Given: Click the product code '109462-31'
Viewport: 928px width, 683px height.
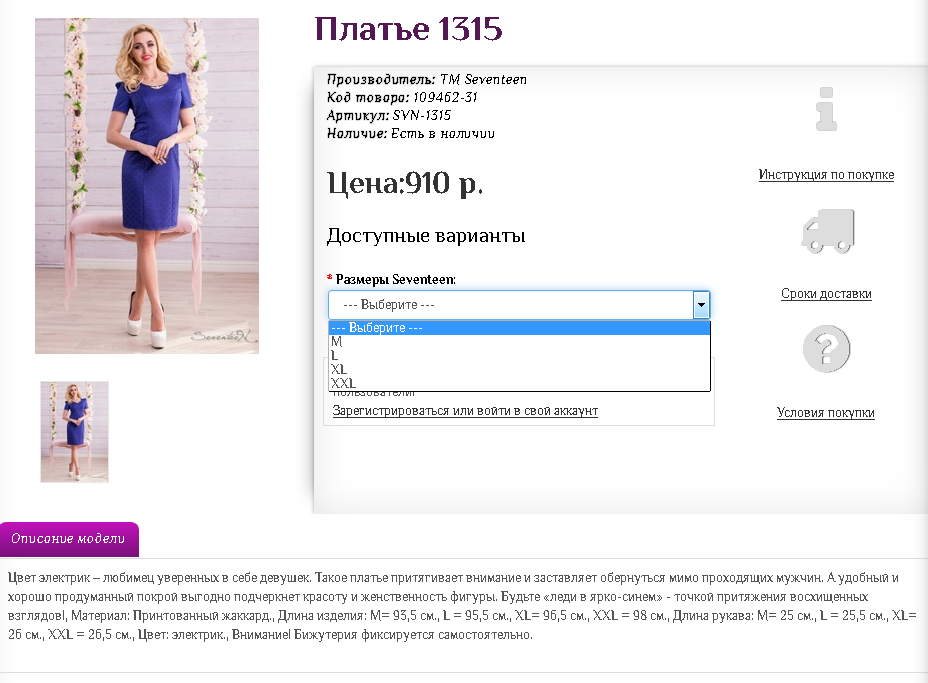Looking at the screenshot, I should point(445,98).
